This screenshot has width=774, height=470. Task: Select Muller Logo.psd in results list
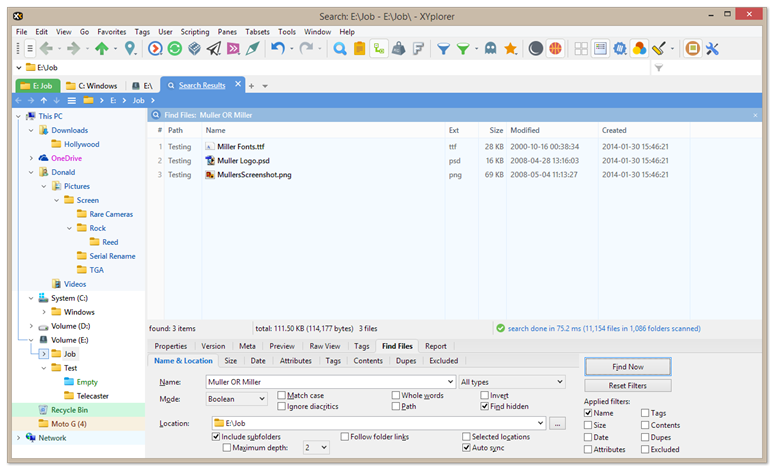point(244,160)
